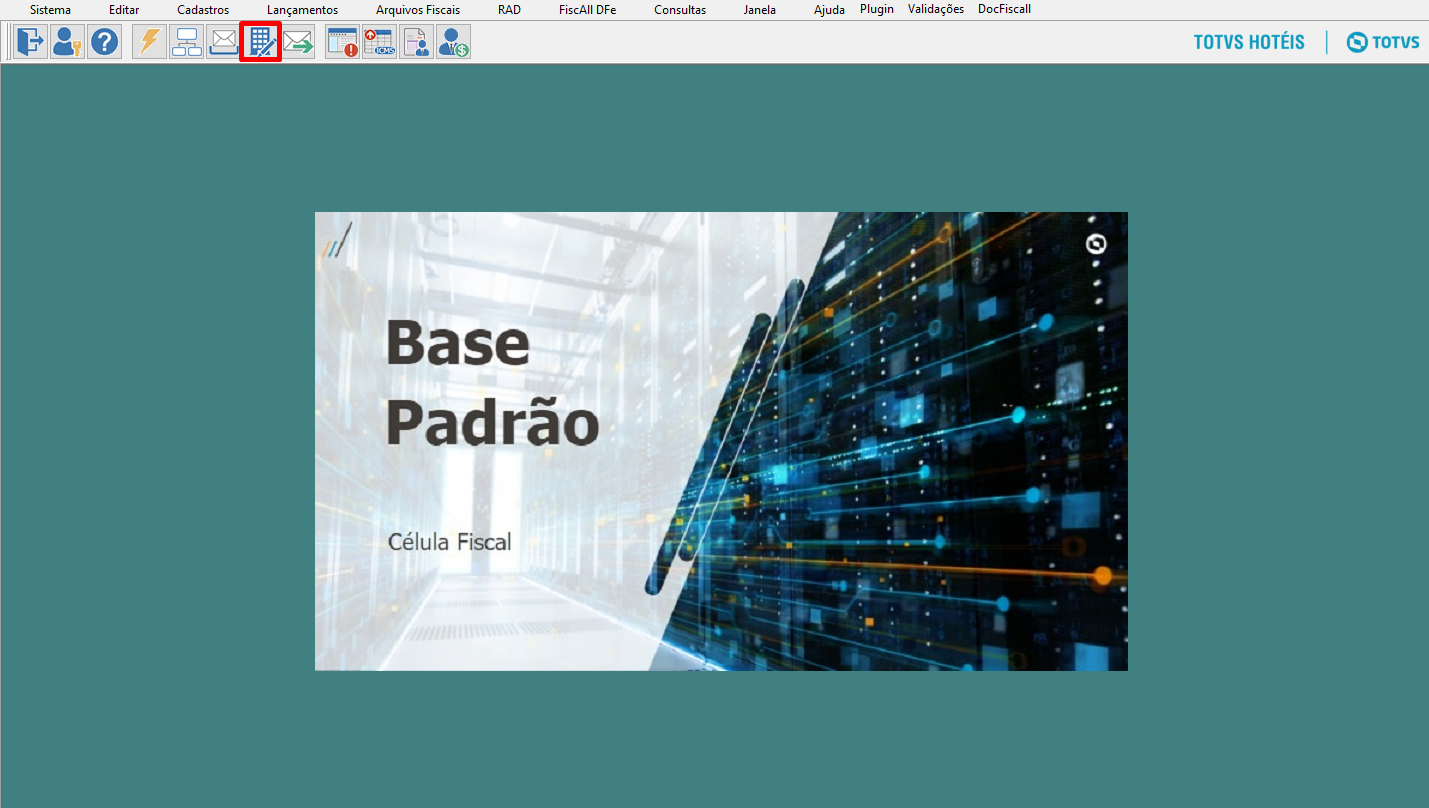Click the exit door icon in toolbar
The width and height of the screenshot is (1429, 808).
31,42
